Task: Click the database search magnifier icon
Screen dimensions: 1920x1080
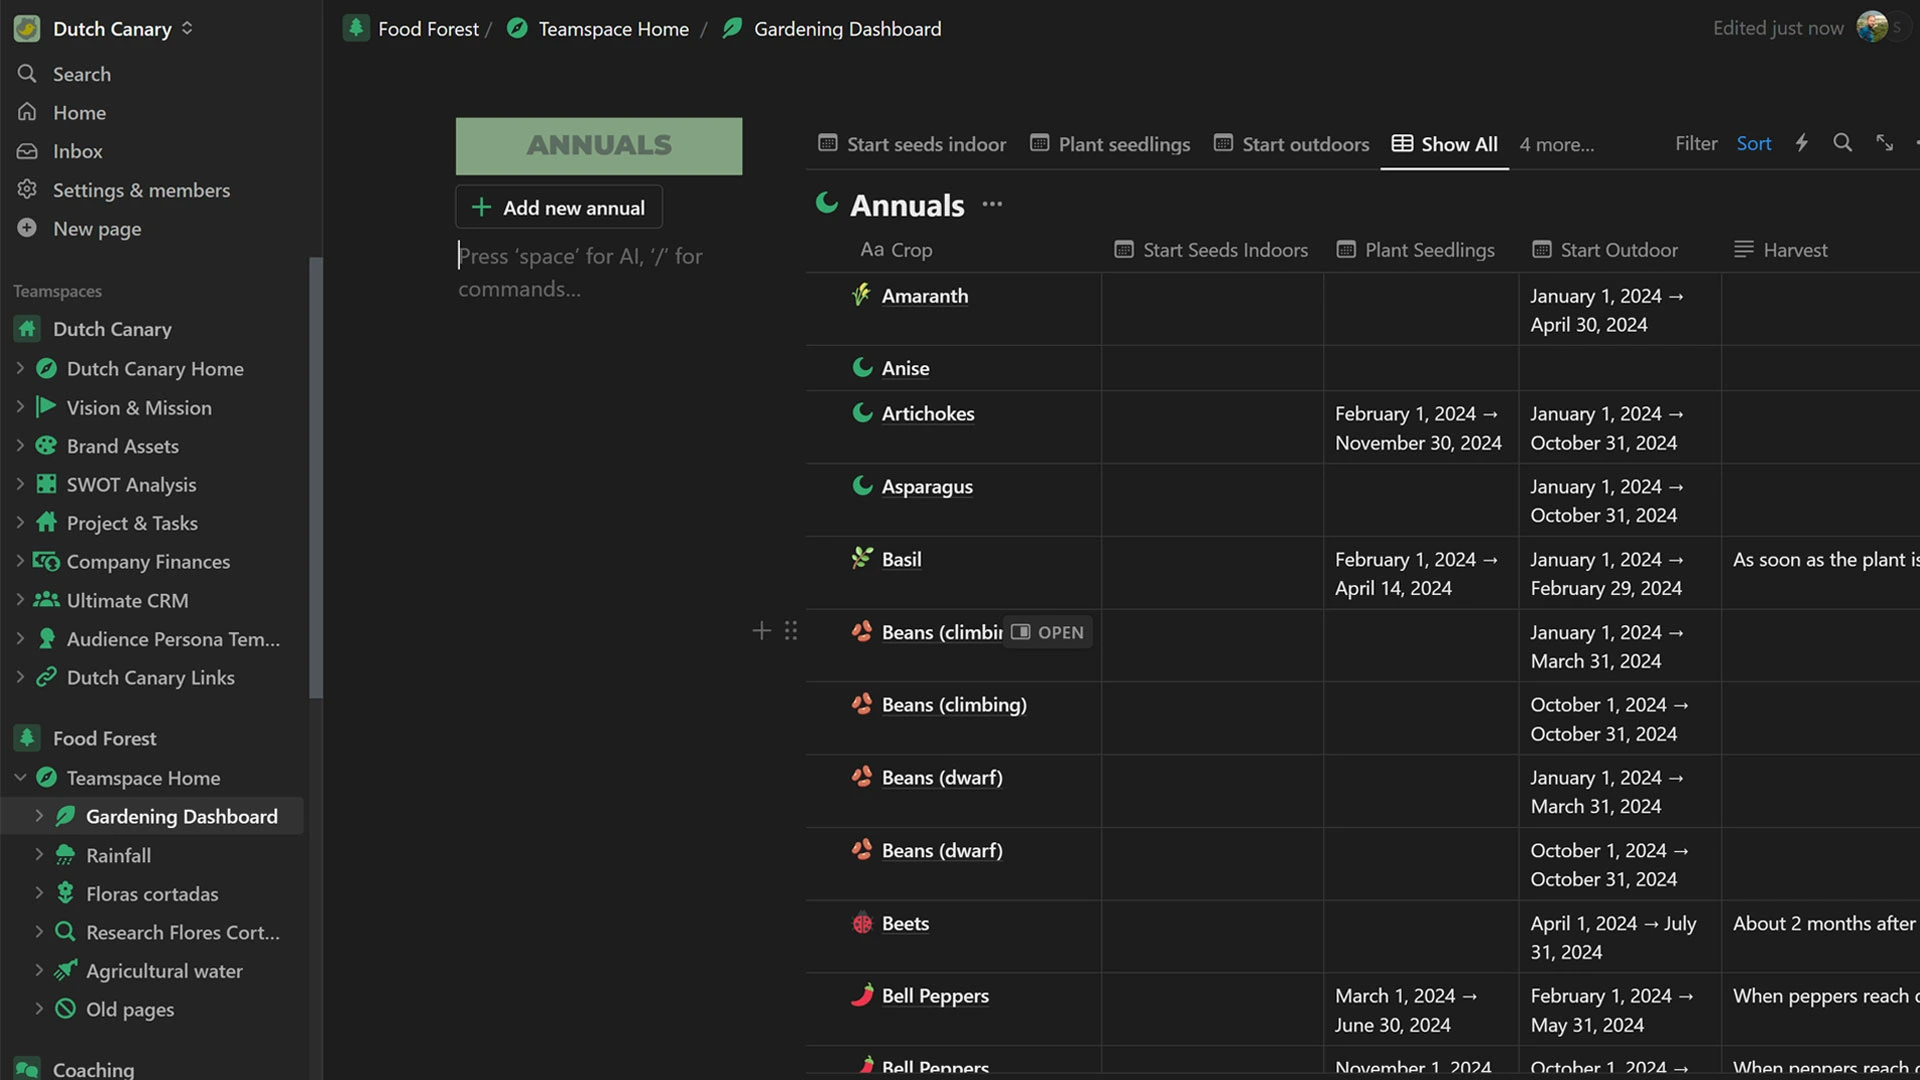Action: pos(1842,143)
